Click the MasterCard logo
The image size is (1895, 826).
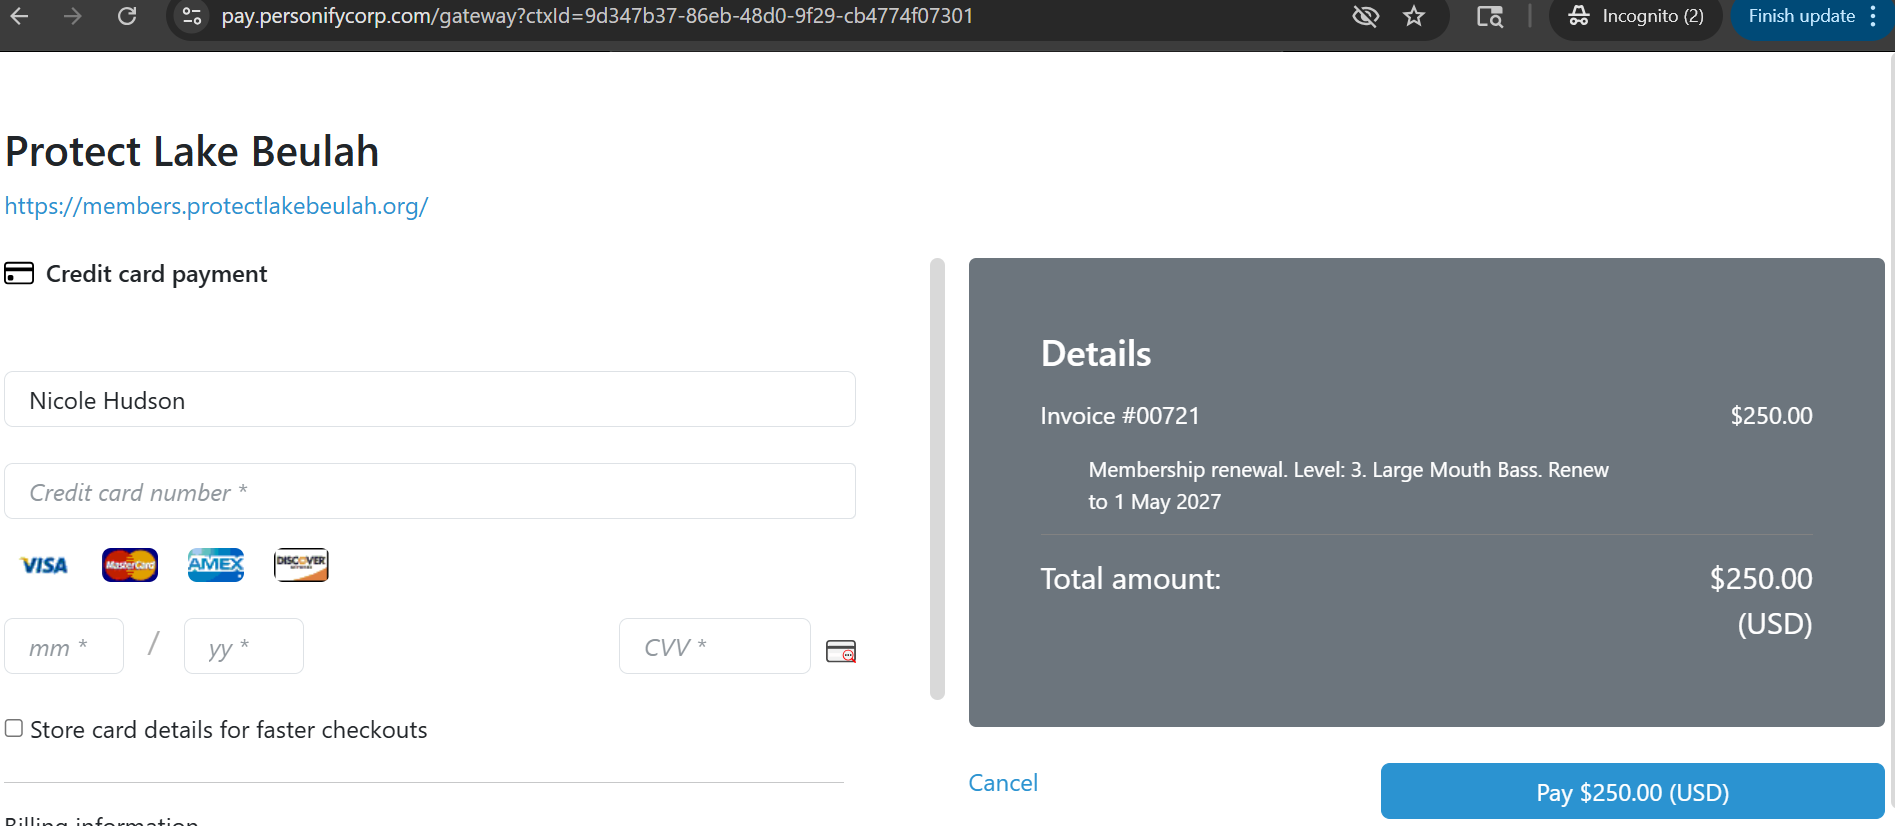(x=130, y=565)
